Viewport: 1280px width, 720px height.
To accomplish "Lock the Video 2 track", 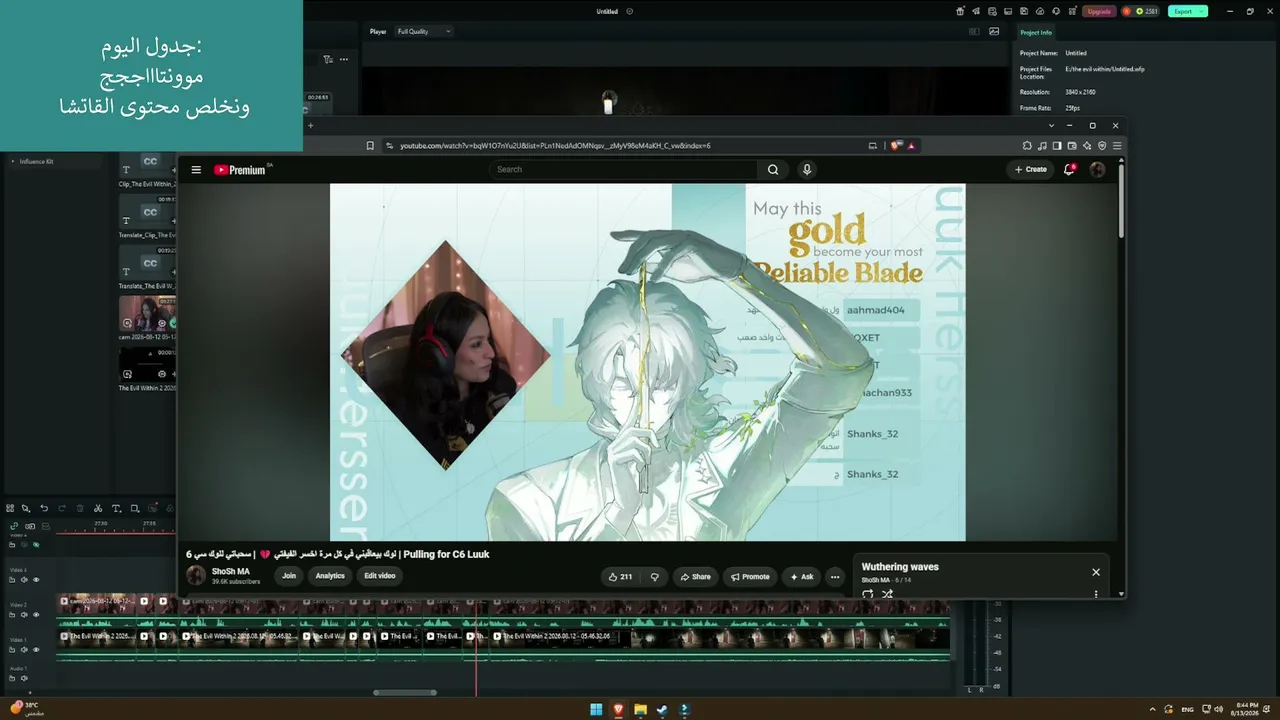I will coord(13,615).
